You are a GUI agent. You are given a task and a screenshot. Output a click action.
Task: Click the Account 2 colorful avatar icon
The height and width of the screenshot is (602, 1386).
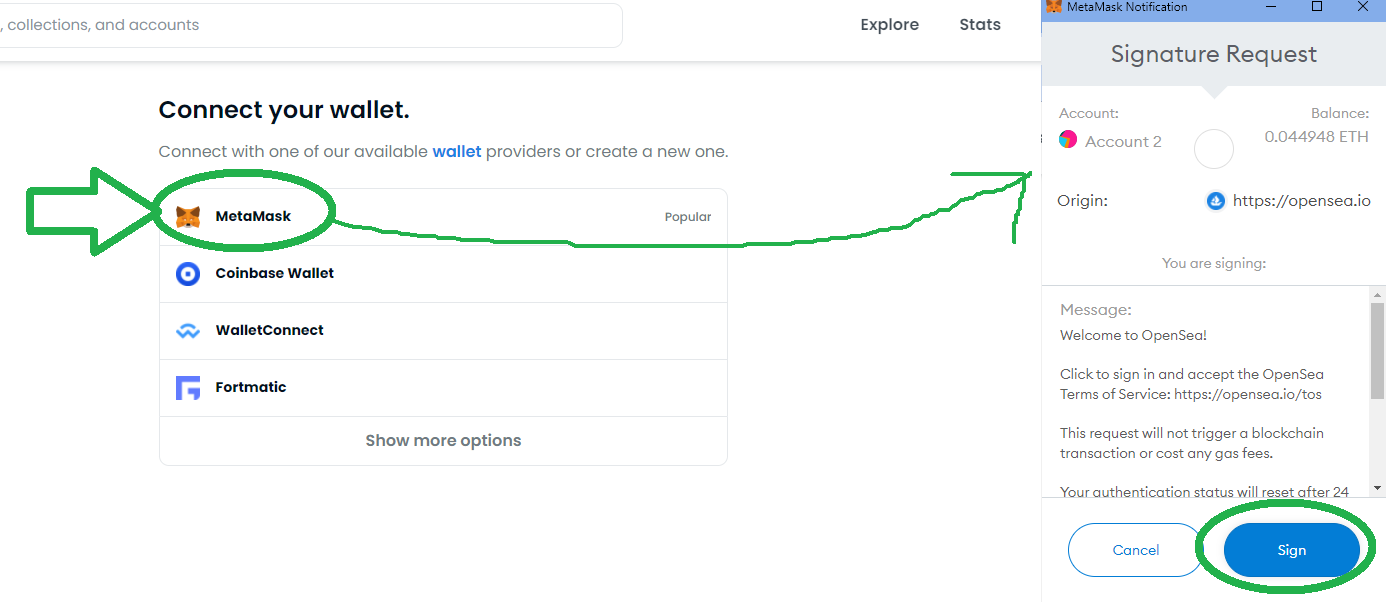pos(1068,140)
